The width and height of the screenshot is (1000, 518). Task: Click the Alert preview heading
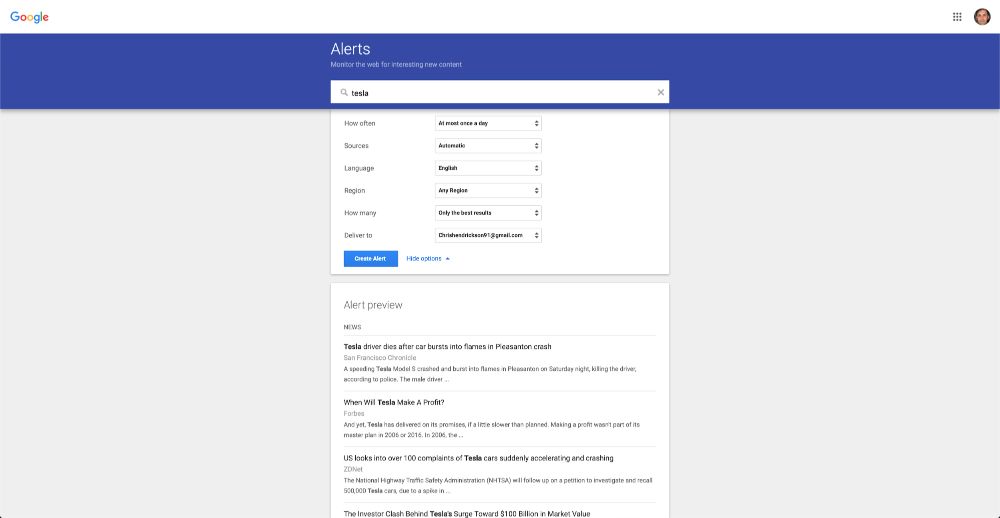coord(373,305)
